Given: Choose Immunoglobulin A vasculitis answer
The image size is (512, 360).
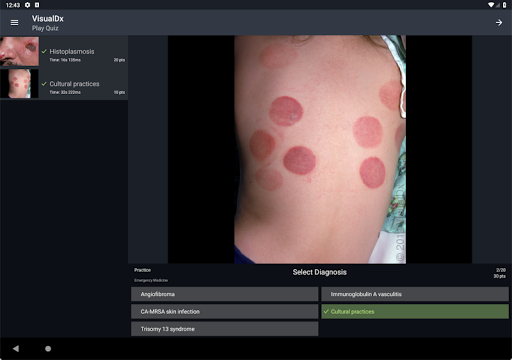Looking at the screenshot, I should point(415,294).
